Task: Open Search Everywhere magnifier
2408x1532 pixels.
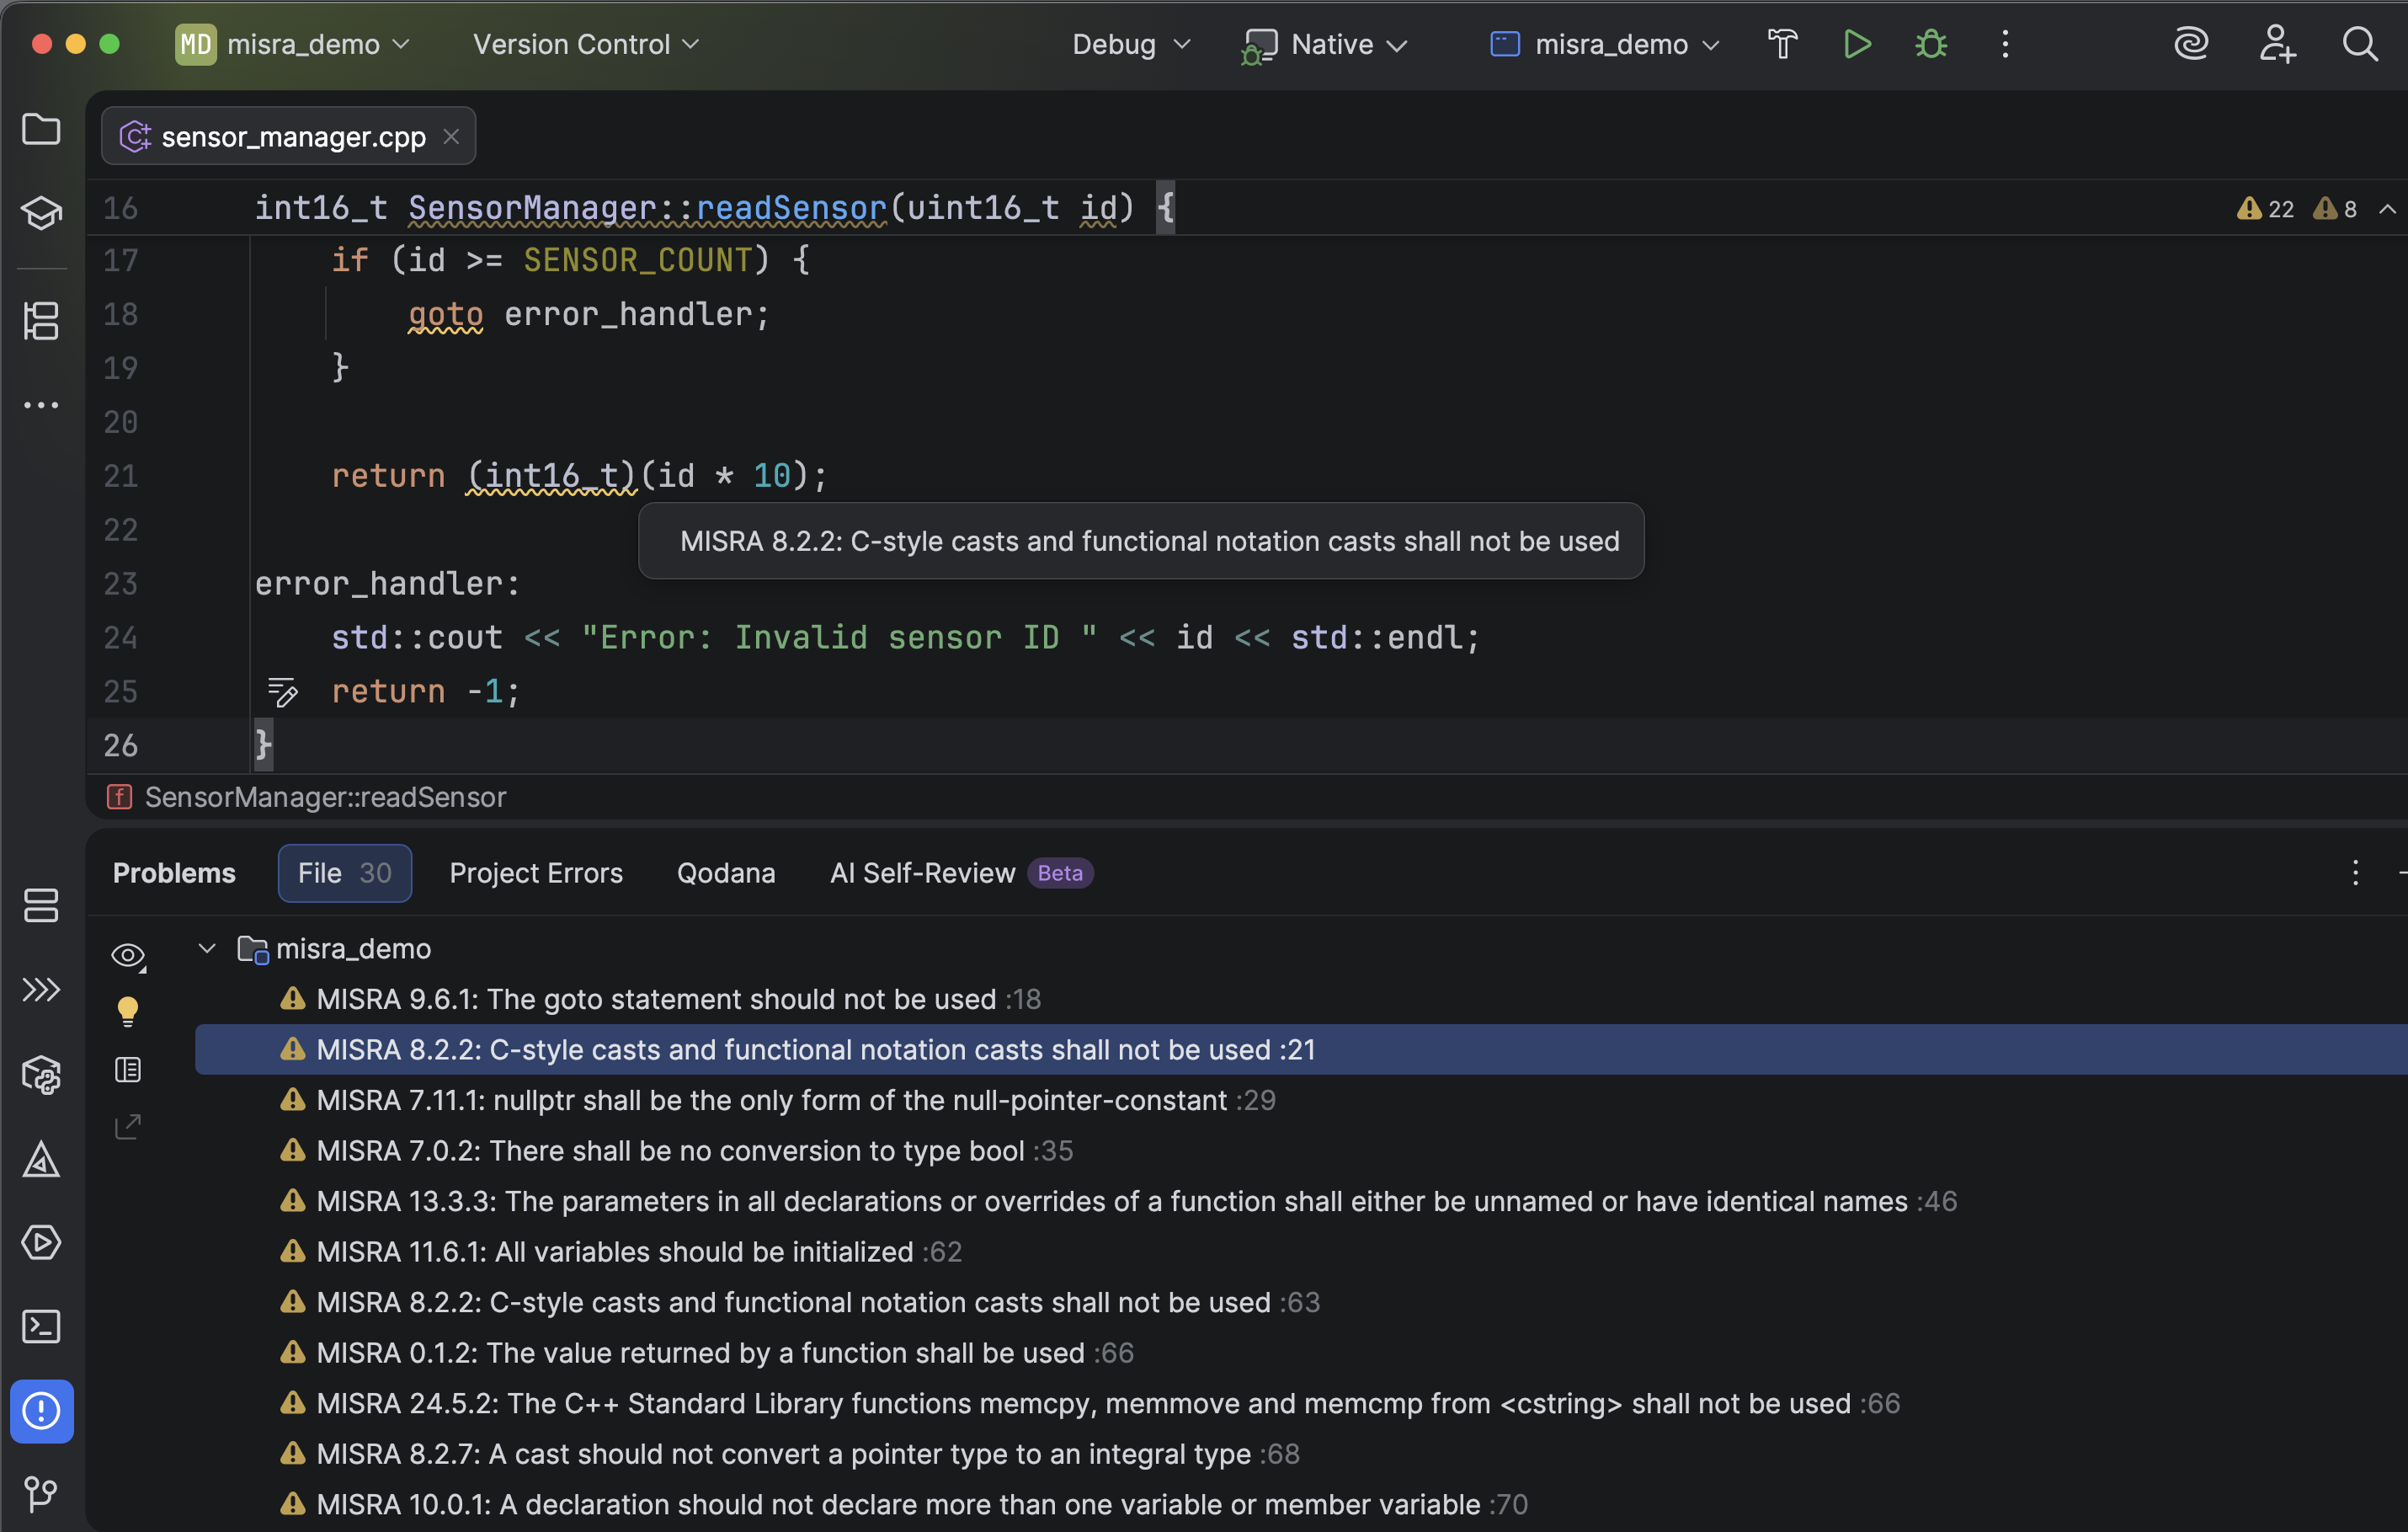Action: click(x=2360, y=44)
